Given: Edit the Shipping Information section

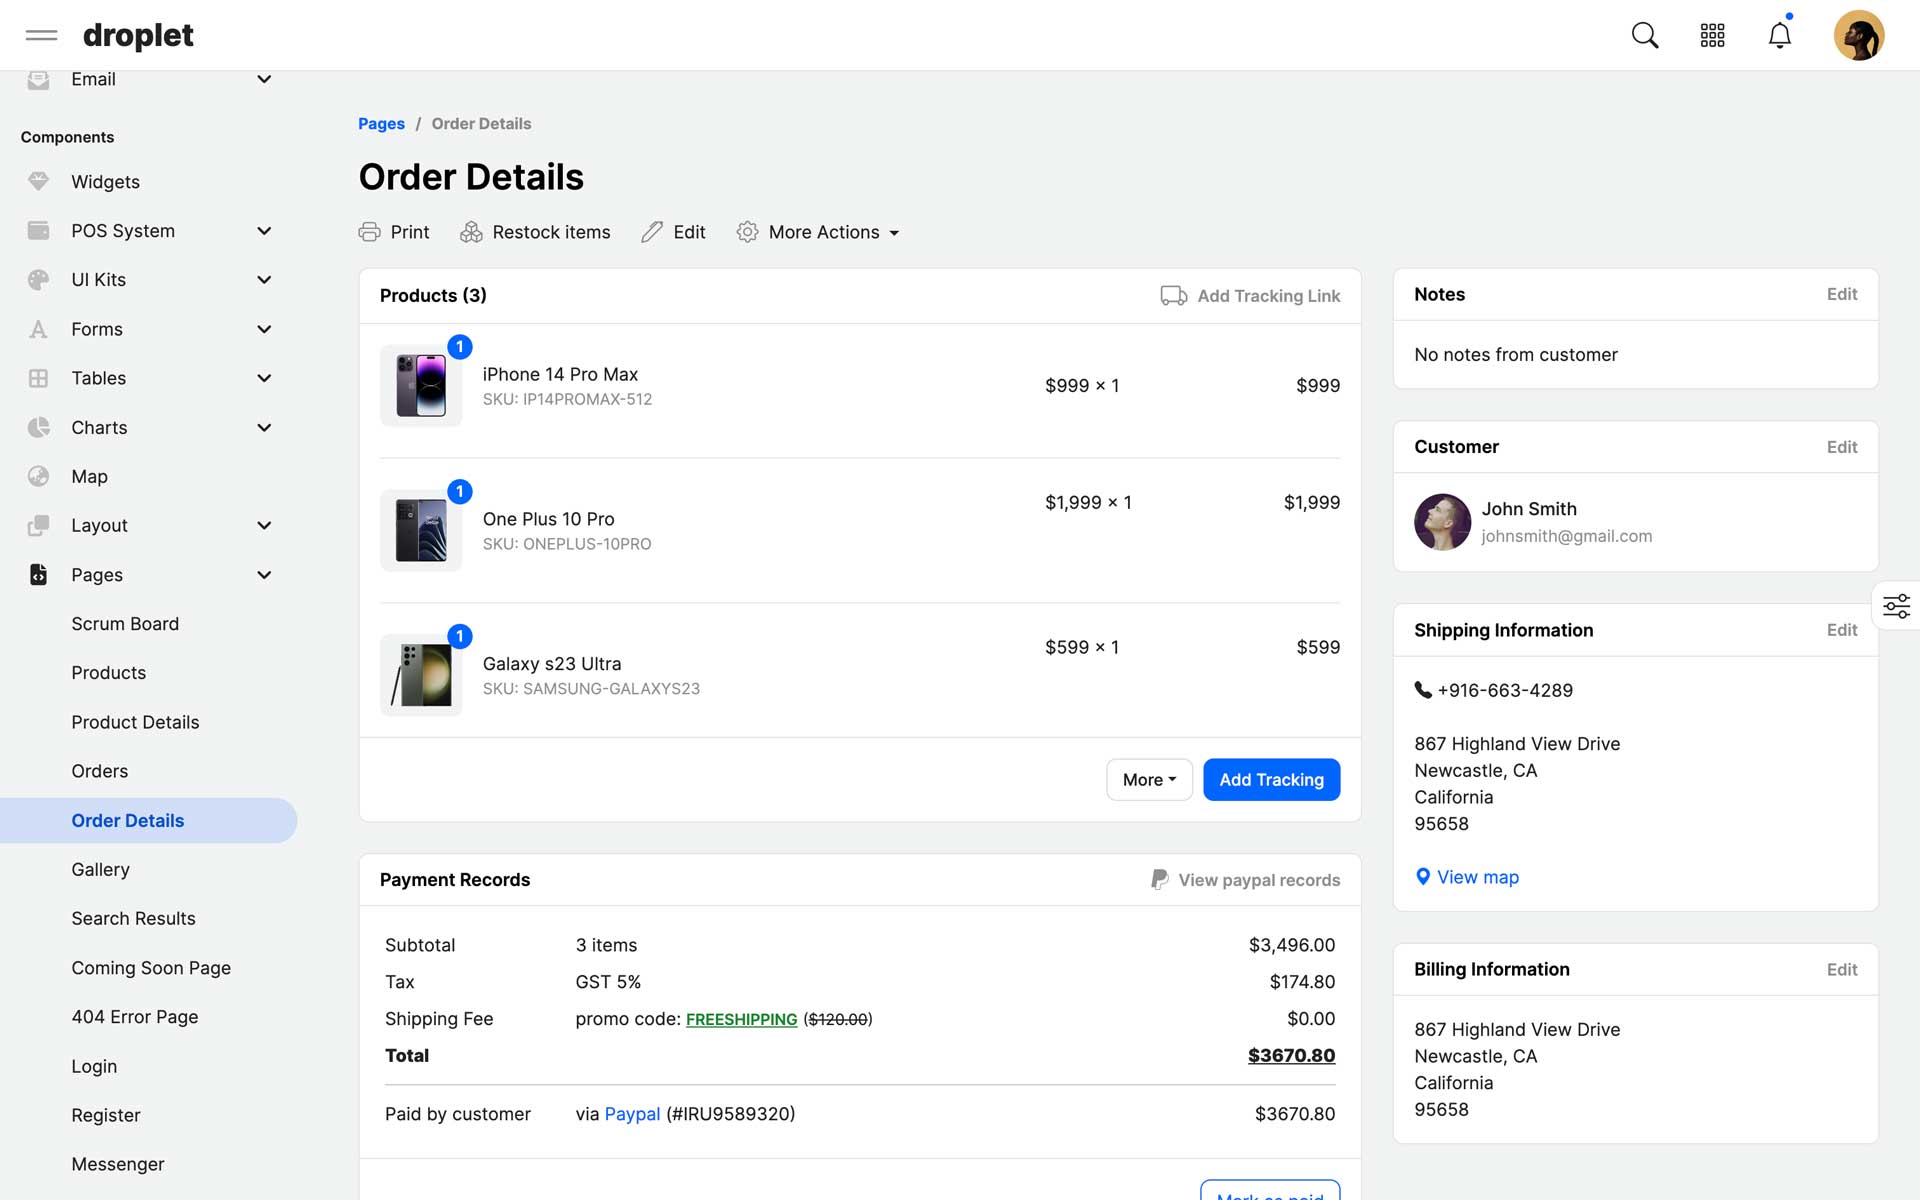Looking at the screenshot, I should (x=1841, y=630).
